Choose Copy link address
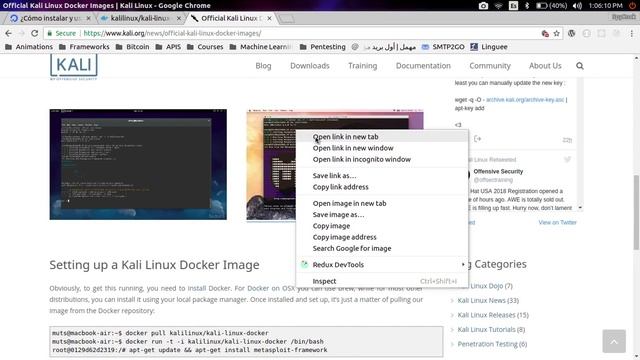640x360 pixels. (x=382, y=187)
